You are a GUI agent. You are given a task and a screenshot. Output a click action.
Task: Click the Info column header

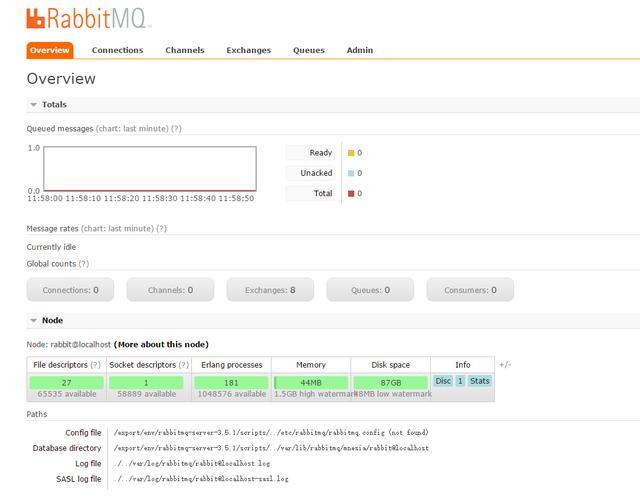pyautogui.click(x=463, y=365)
